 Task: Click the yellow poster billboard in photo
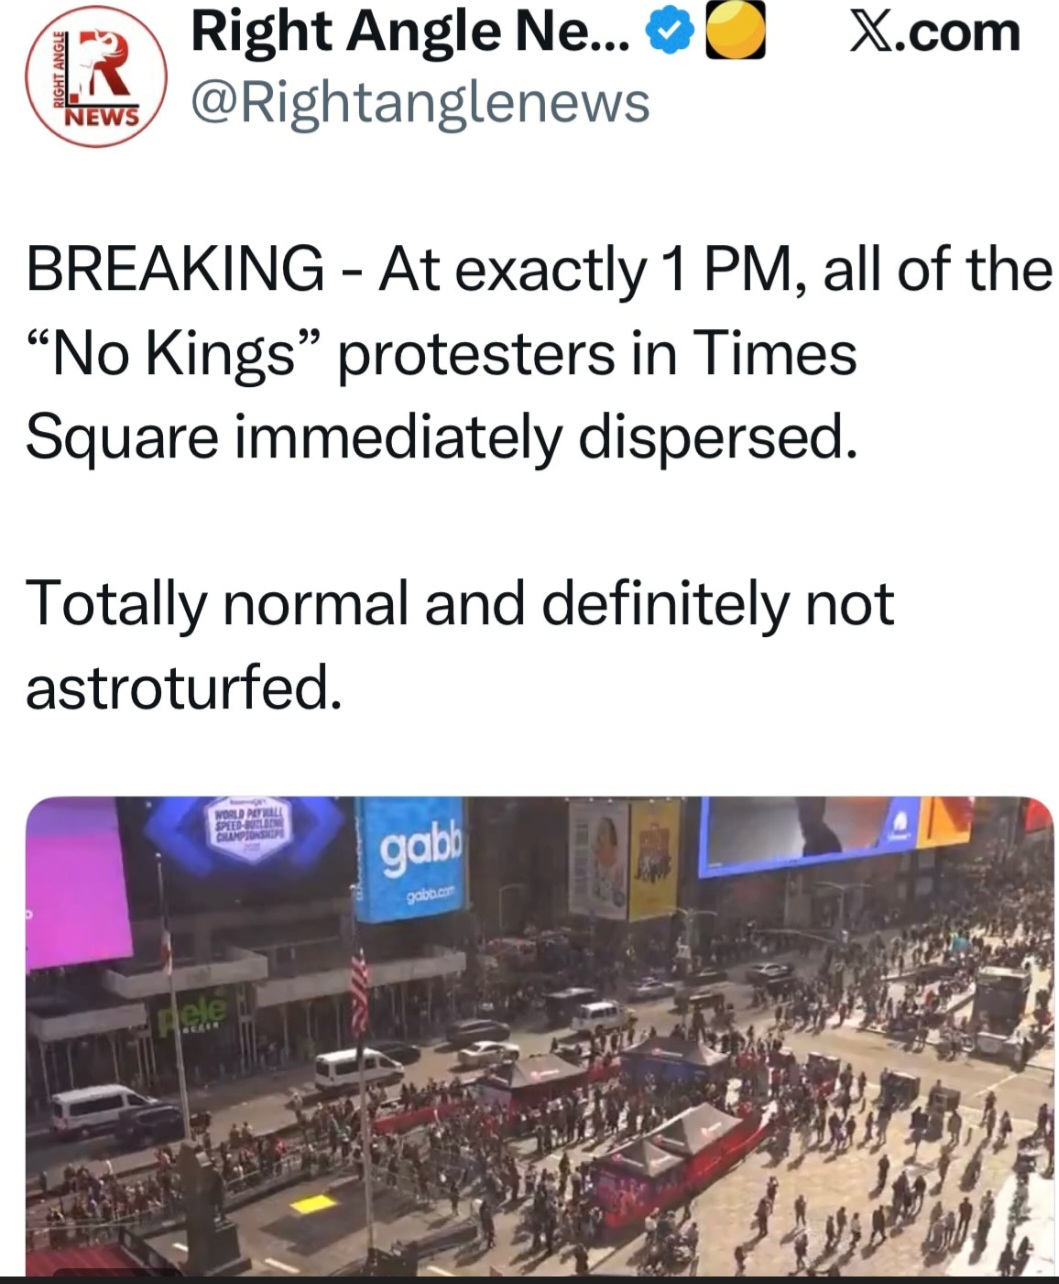pos(654,858)
